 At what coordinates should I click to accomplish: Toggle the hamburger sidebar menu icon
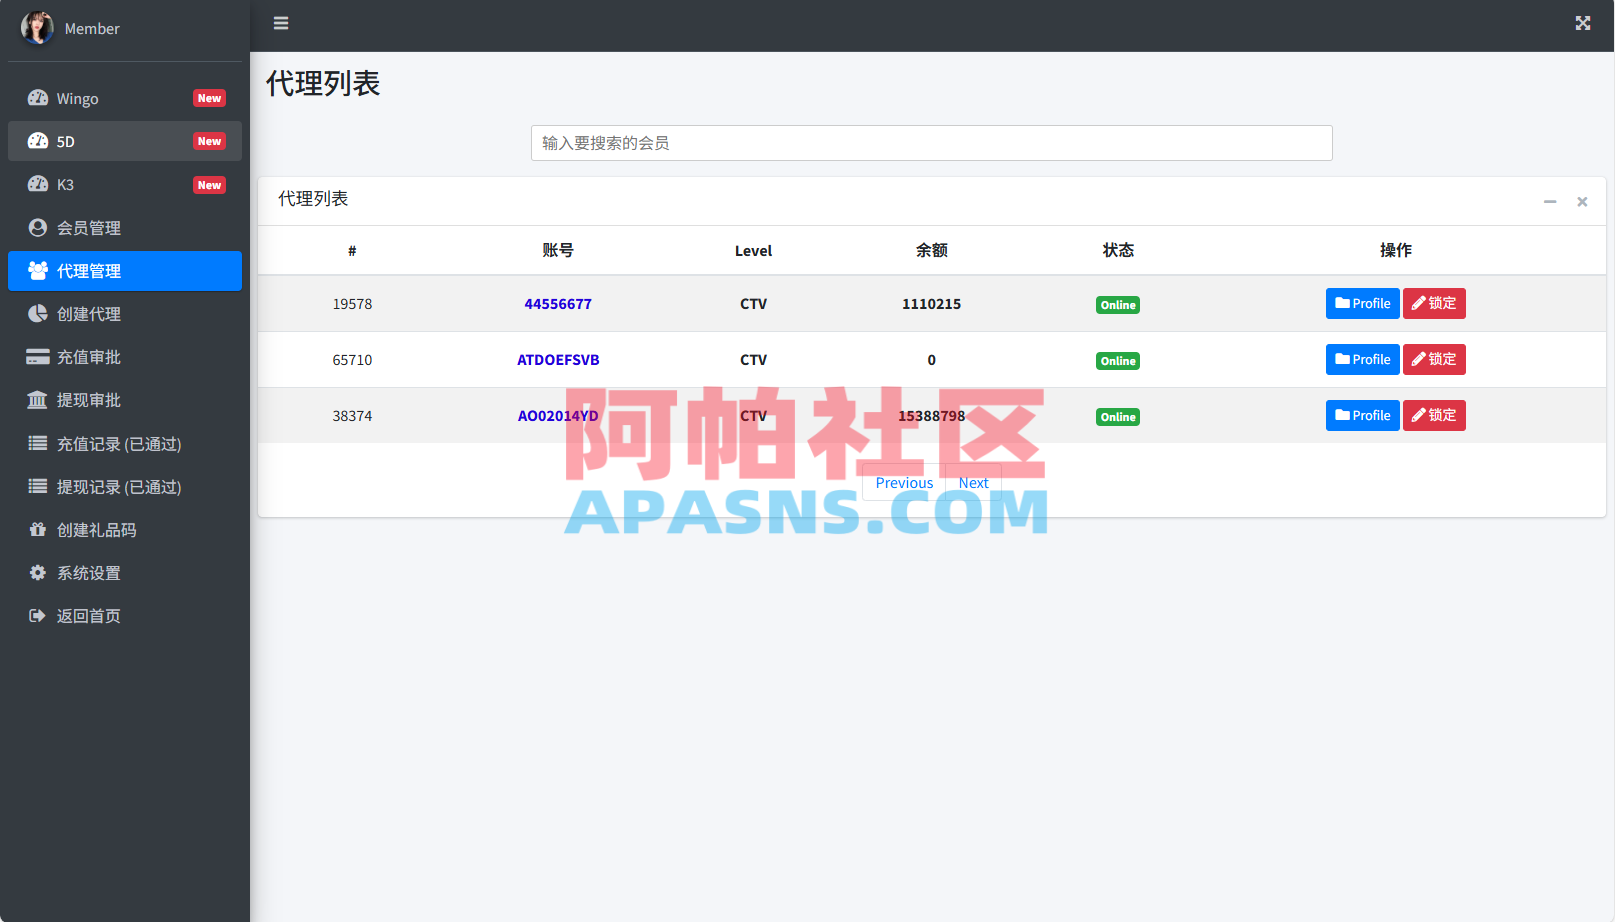(281, 23)
